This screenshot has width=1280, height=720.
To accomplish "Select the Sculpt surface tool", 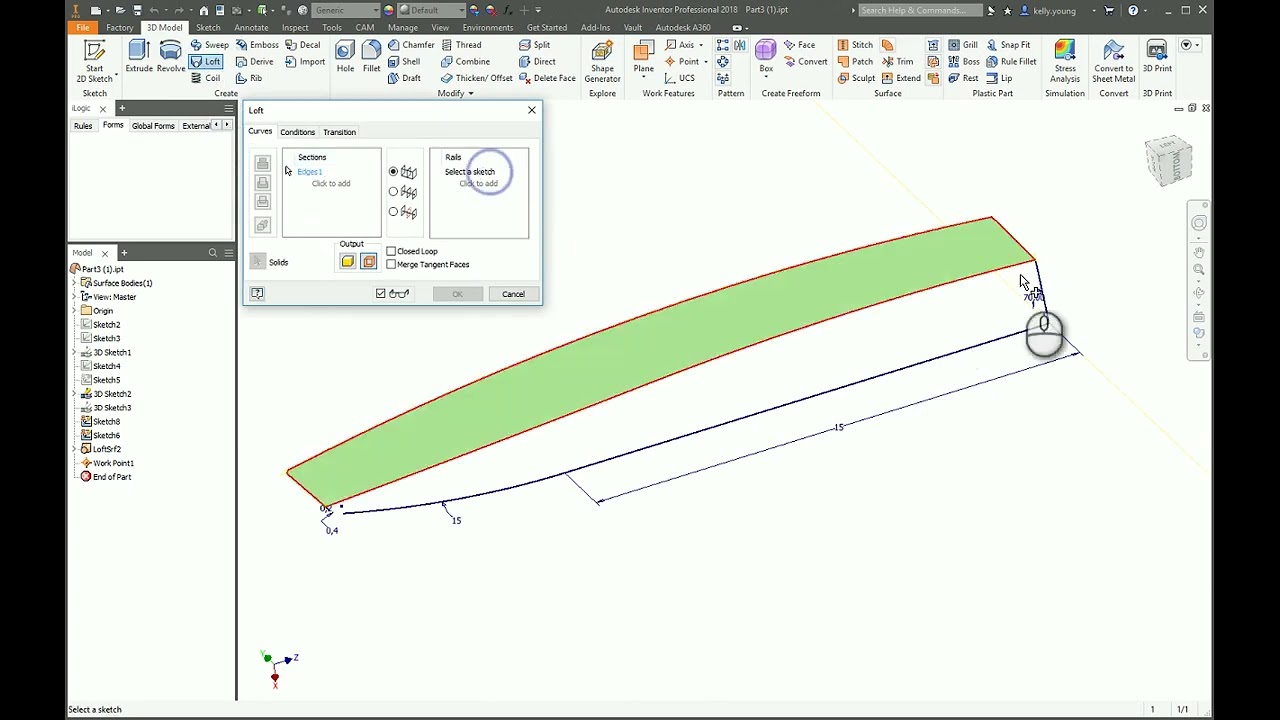I will [x=856, y=78].
